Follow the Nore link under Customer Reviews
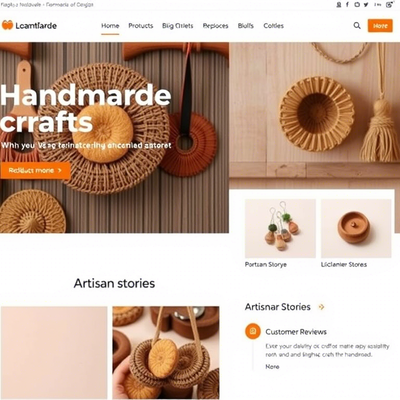400x400 pixels. tap(272, 366)
